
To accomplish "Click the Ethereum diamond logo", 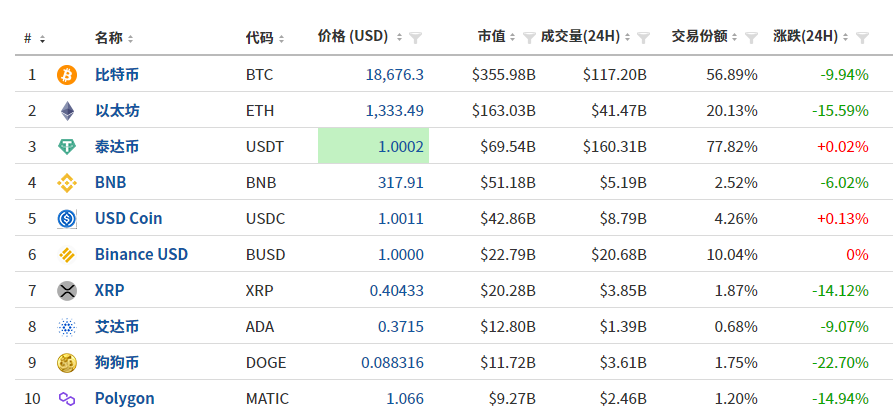I will click(67, 111).
